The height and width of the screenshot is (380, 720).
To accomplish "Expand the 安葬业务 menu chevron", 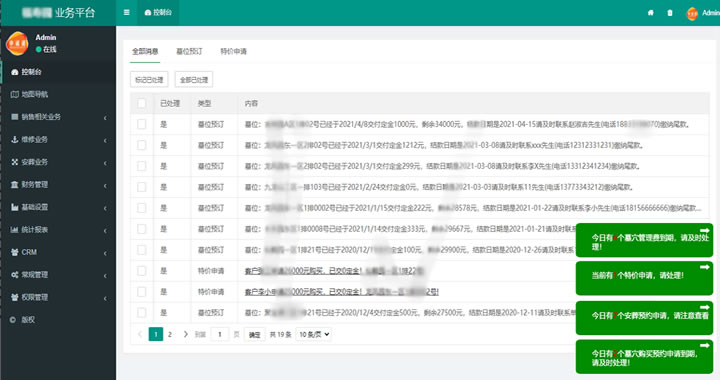I will tap(105, 163).
